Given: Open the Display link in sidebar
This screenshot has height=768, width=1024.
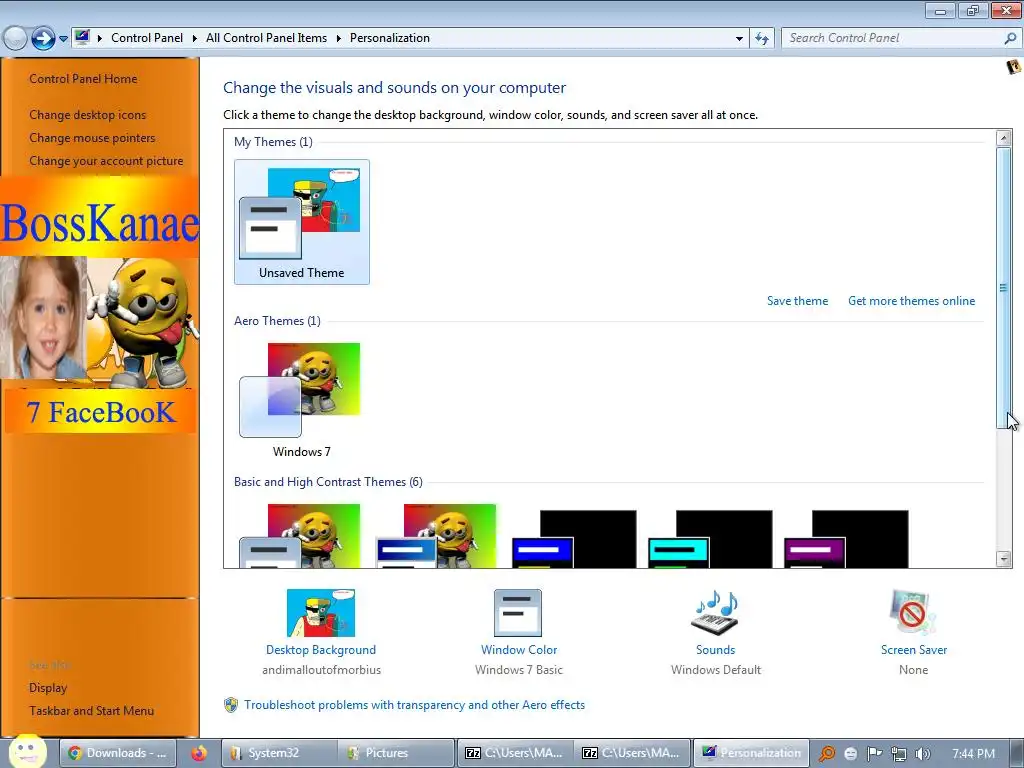Looking at the screenshot, I should click(48, 688).
